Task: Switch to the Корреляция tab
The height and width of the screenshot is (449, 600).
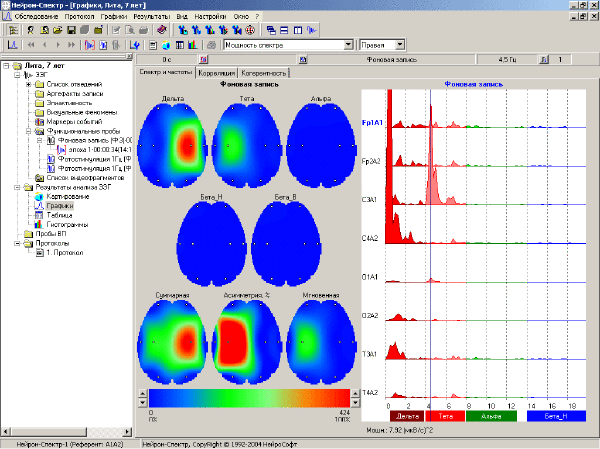Action: [x=216, y=73]
